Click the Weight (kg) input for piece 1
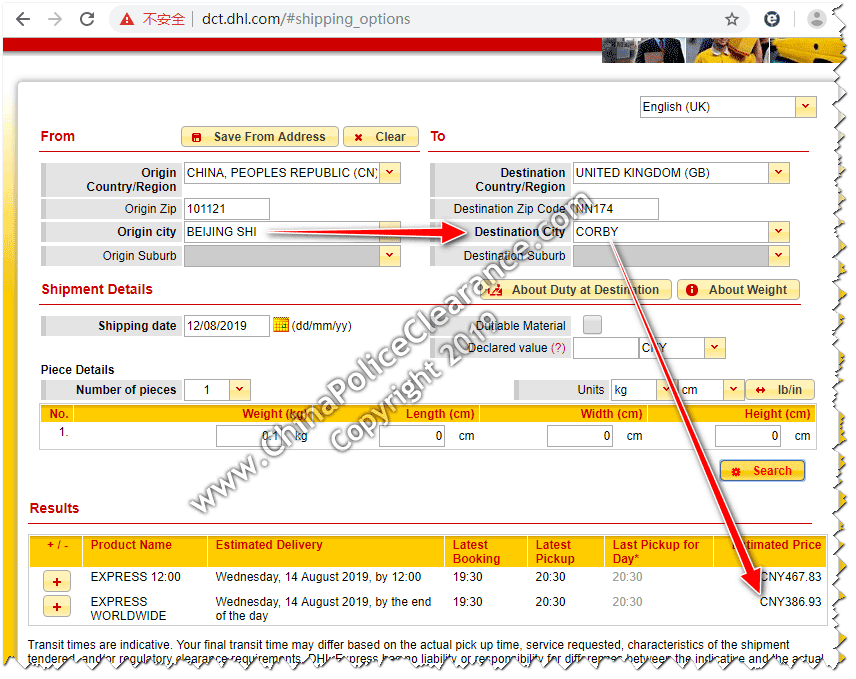 pos(249,436)
